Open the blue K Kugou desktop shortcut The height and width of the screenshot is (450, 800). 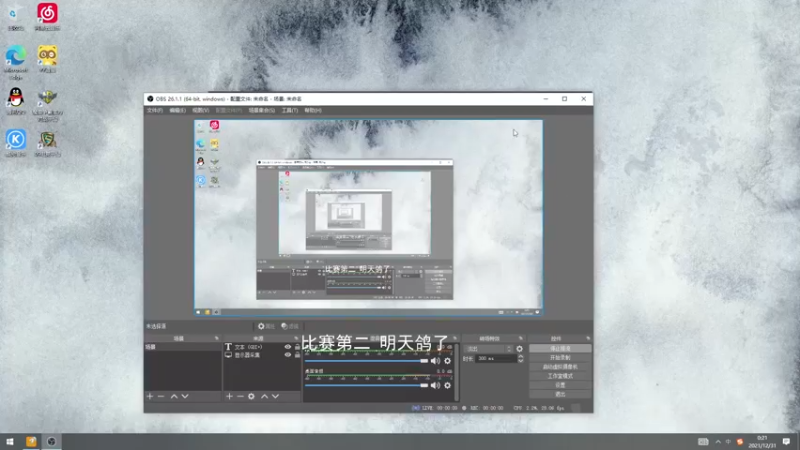tap(16, 143)
